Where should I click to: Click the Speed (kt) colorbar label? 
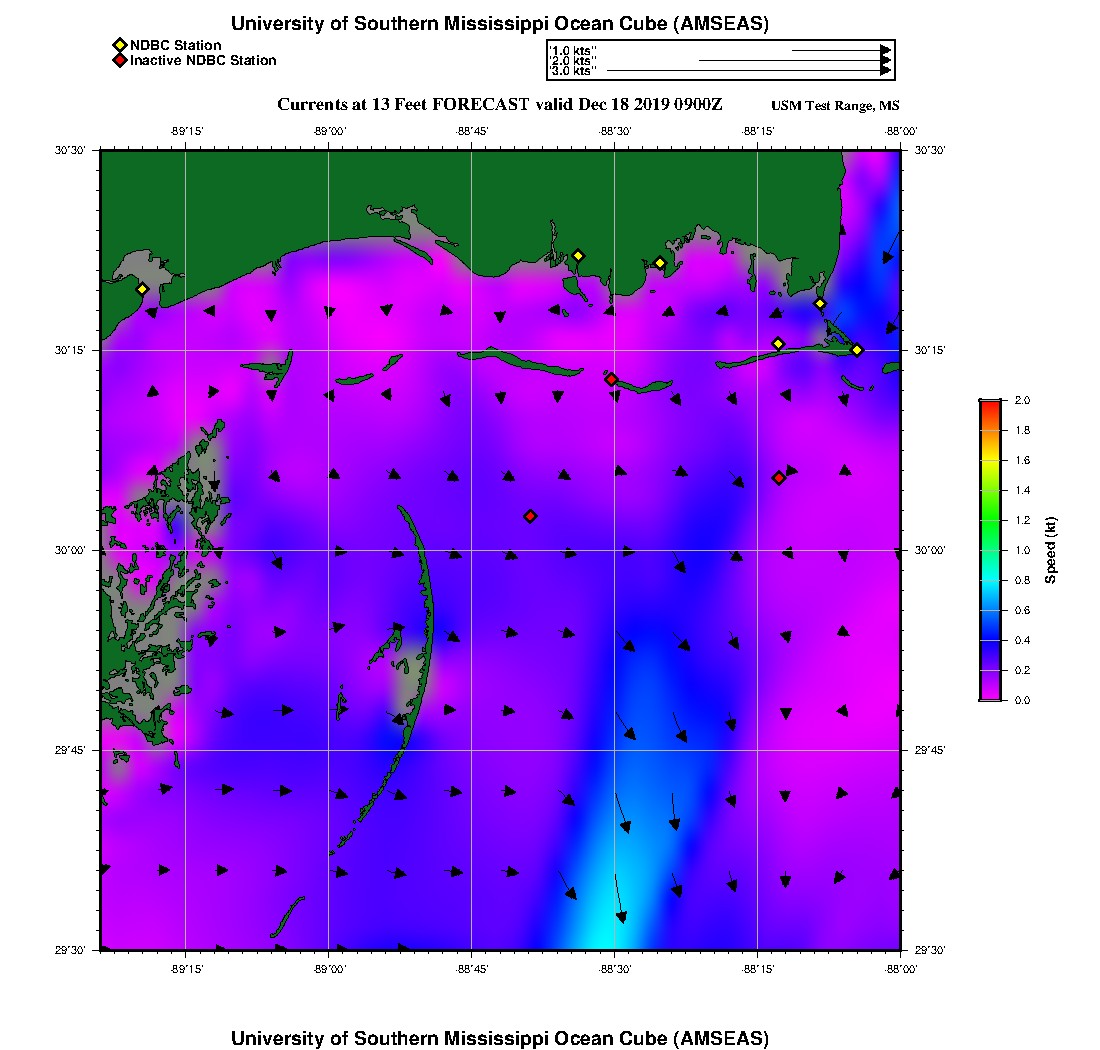click(x=1050, y=551)
